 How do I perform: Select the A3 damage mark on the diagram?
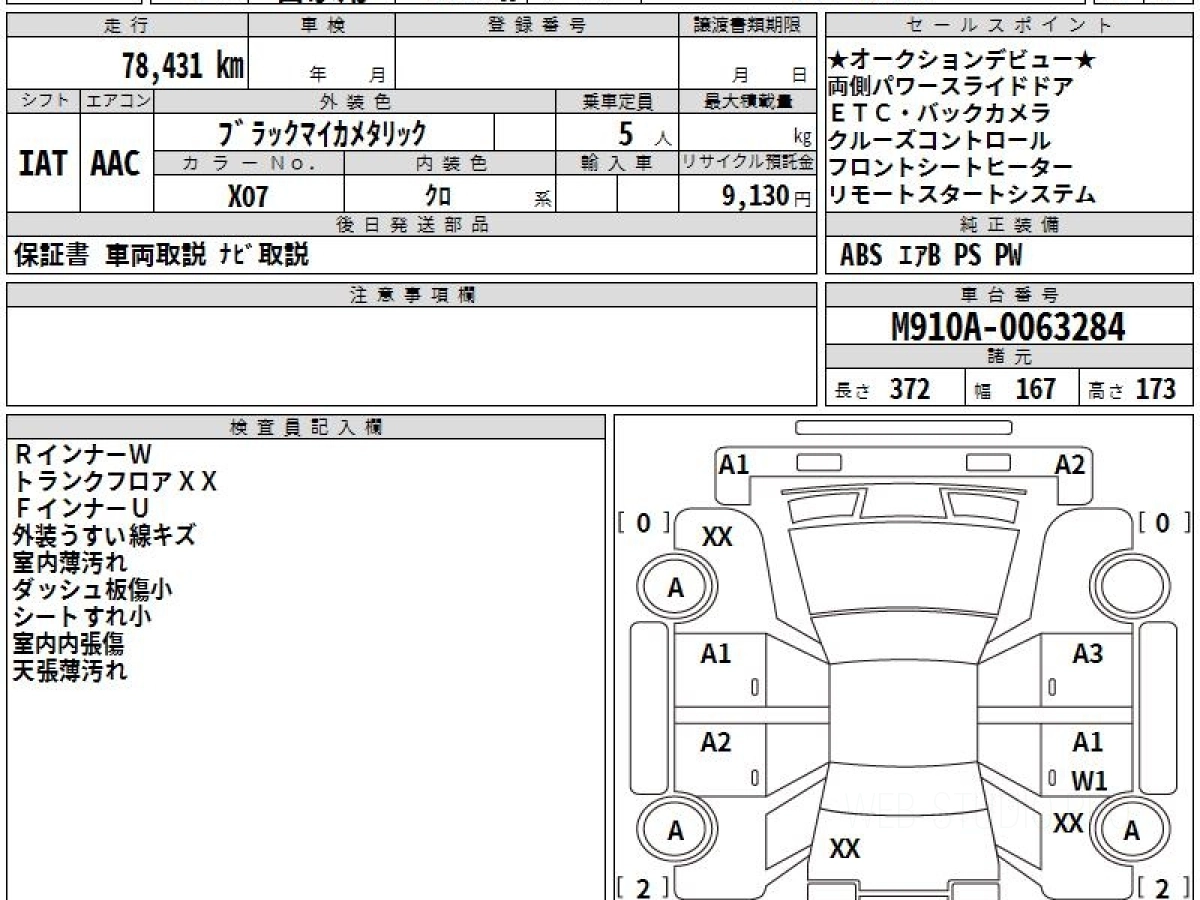[1087, 654]
